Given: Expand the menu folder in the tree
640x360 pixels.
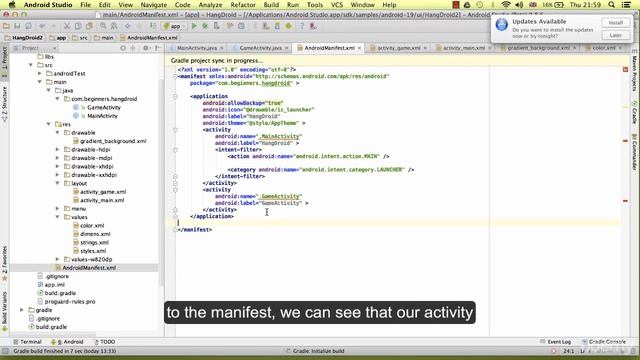Looking at the screenshot, I should tap(58, 209).
